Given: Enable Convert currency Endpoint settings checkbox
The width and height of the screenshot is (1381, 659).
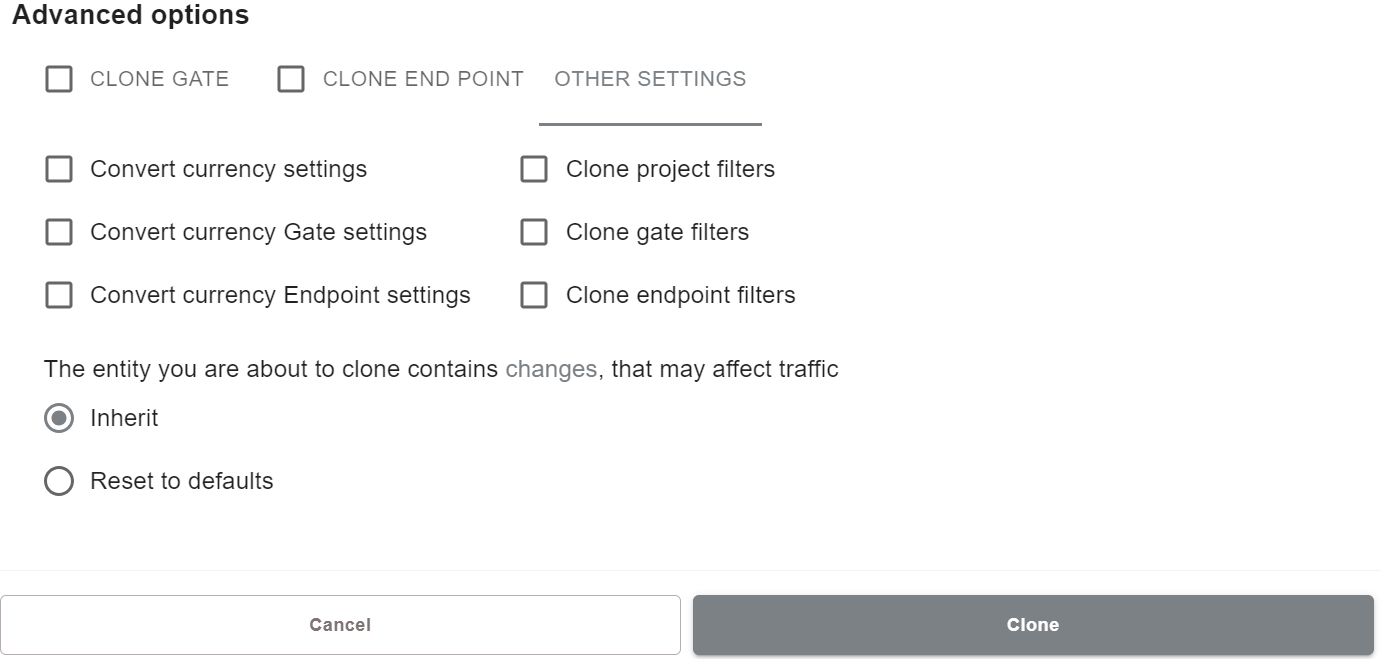Looking at the screenshot, I should click(x=59, y=295).
